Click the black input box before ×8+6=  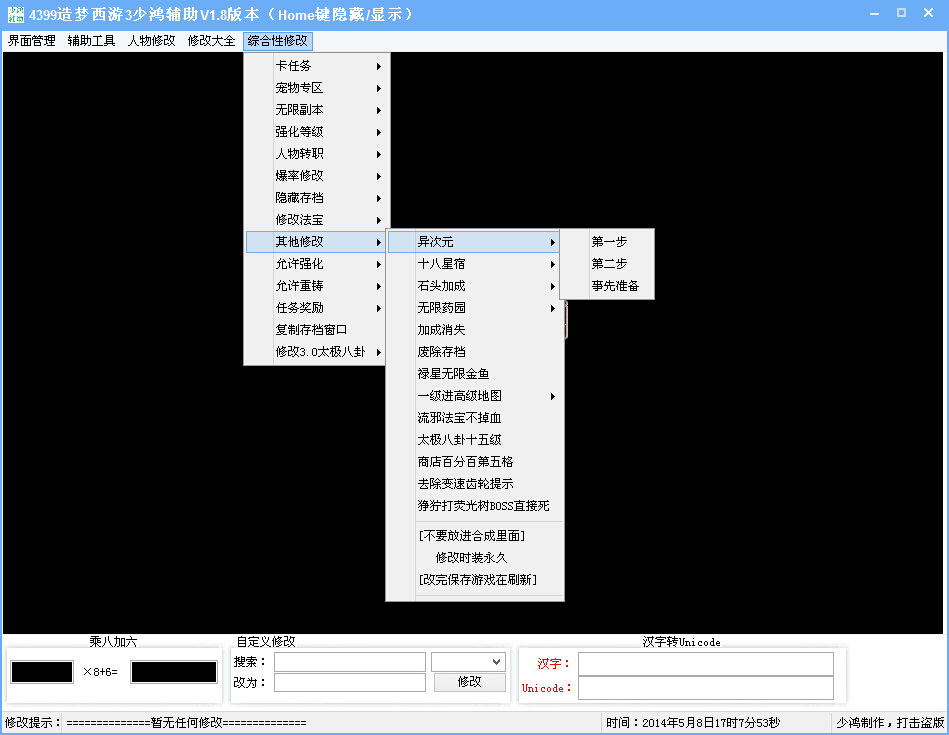42,672
